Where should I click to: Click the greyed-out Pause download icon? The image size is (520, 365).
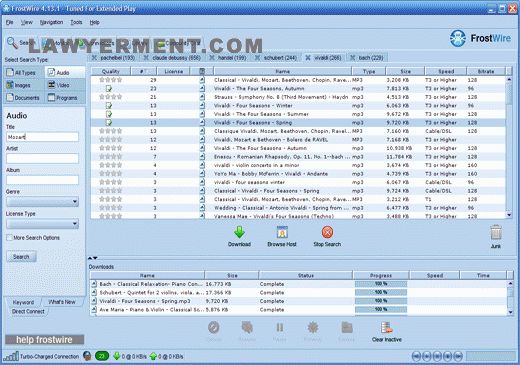click(280, 328)
